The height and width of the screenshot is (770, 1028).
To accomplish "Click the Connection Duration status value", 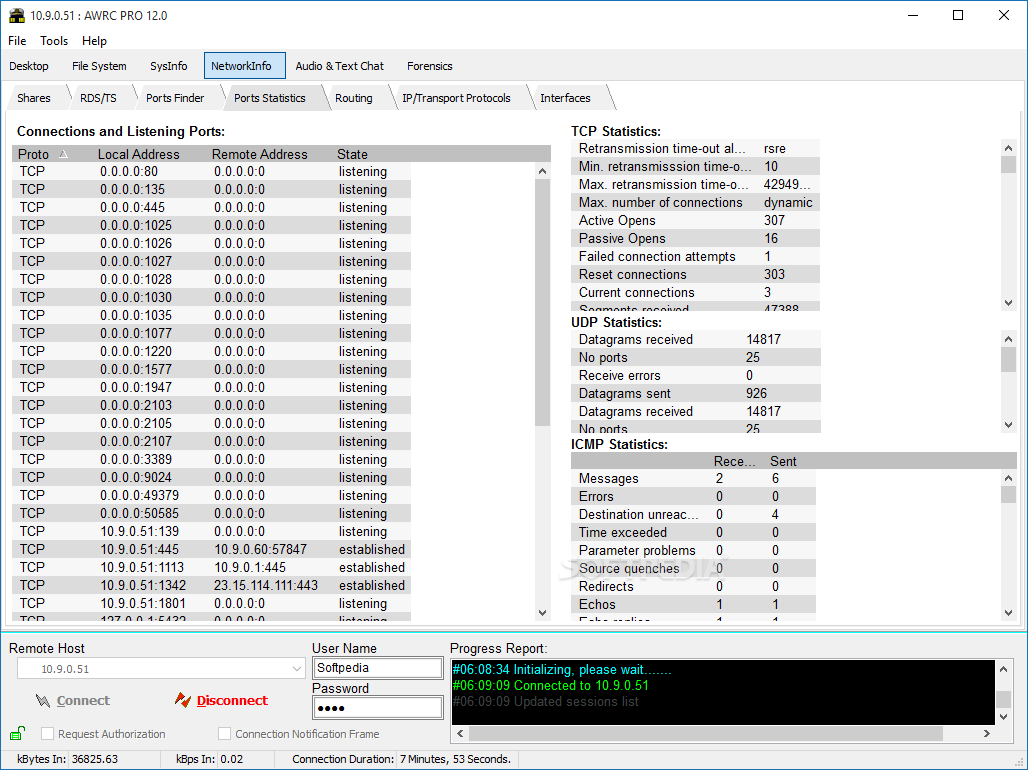I will (455, 759).
